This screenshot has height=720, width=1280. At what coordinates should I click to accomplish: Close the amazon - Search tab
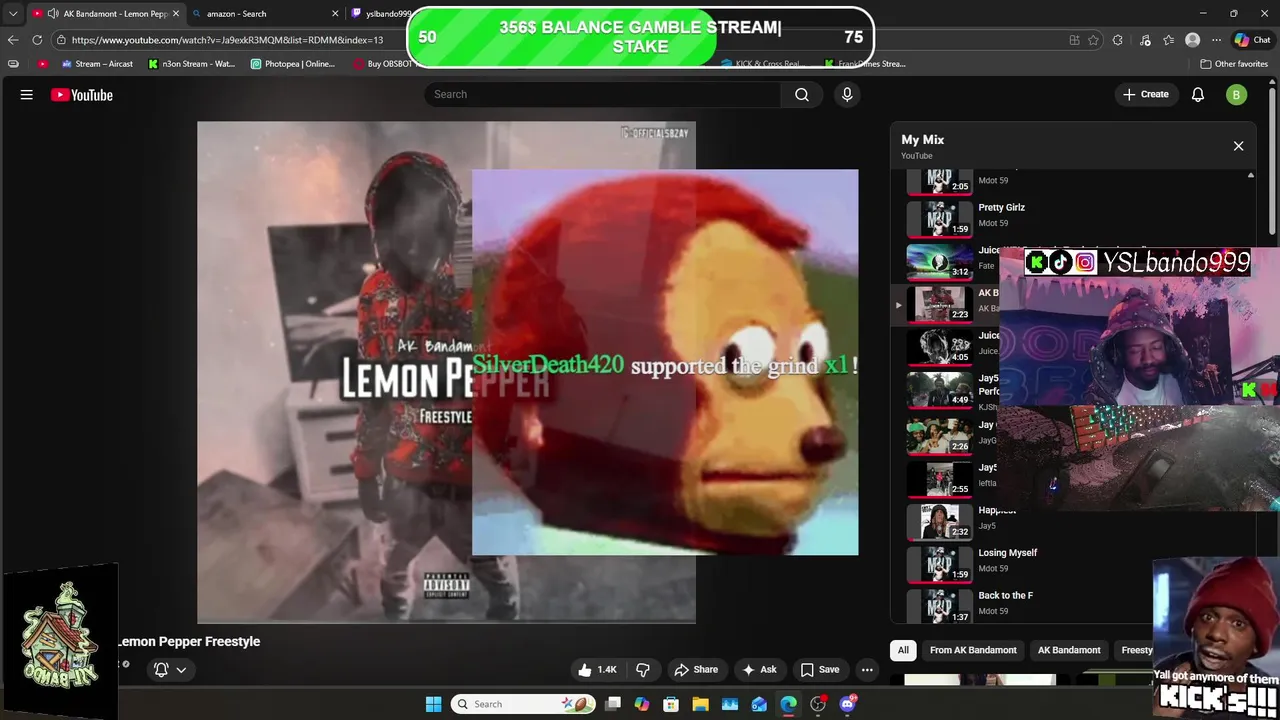click(335, 14)
